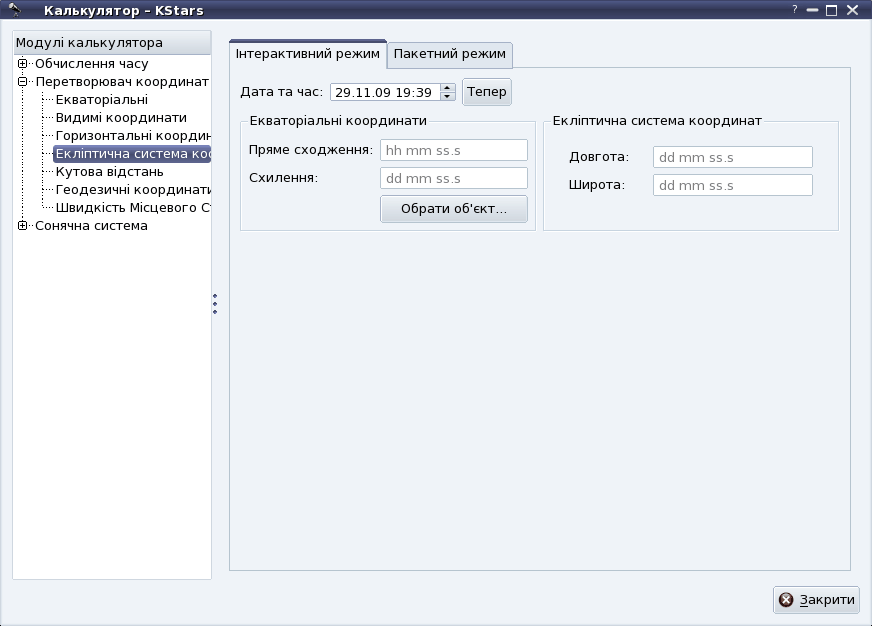Increase date-time with the up arrow

[x=447, y=87]
